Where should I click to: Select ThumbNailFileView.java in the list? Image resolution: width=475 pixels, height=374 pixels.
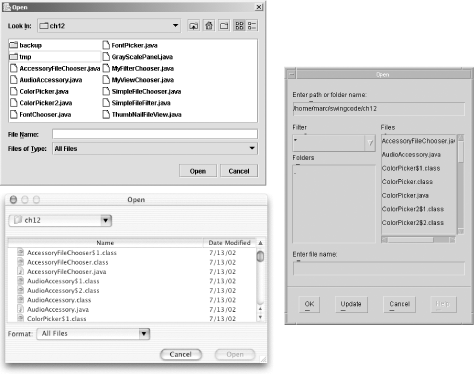(146, 114)
